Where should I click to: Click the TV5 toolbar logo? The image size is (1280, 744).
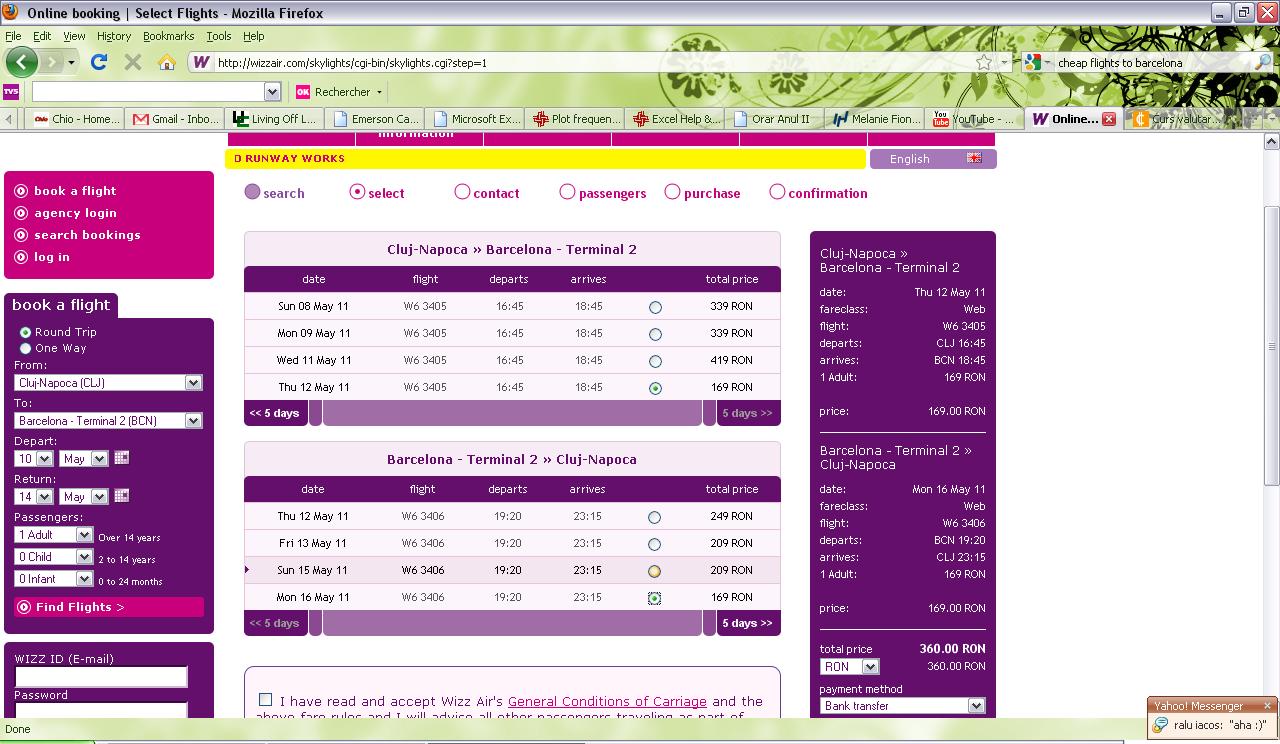[12, 92]
